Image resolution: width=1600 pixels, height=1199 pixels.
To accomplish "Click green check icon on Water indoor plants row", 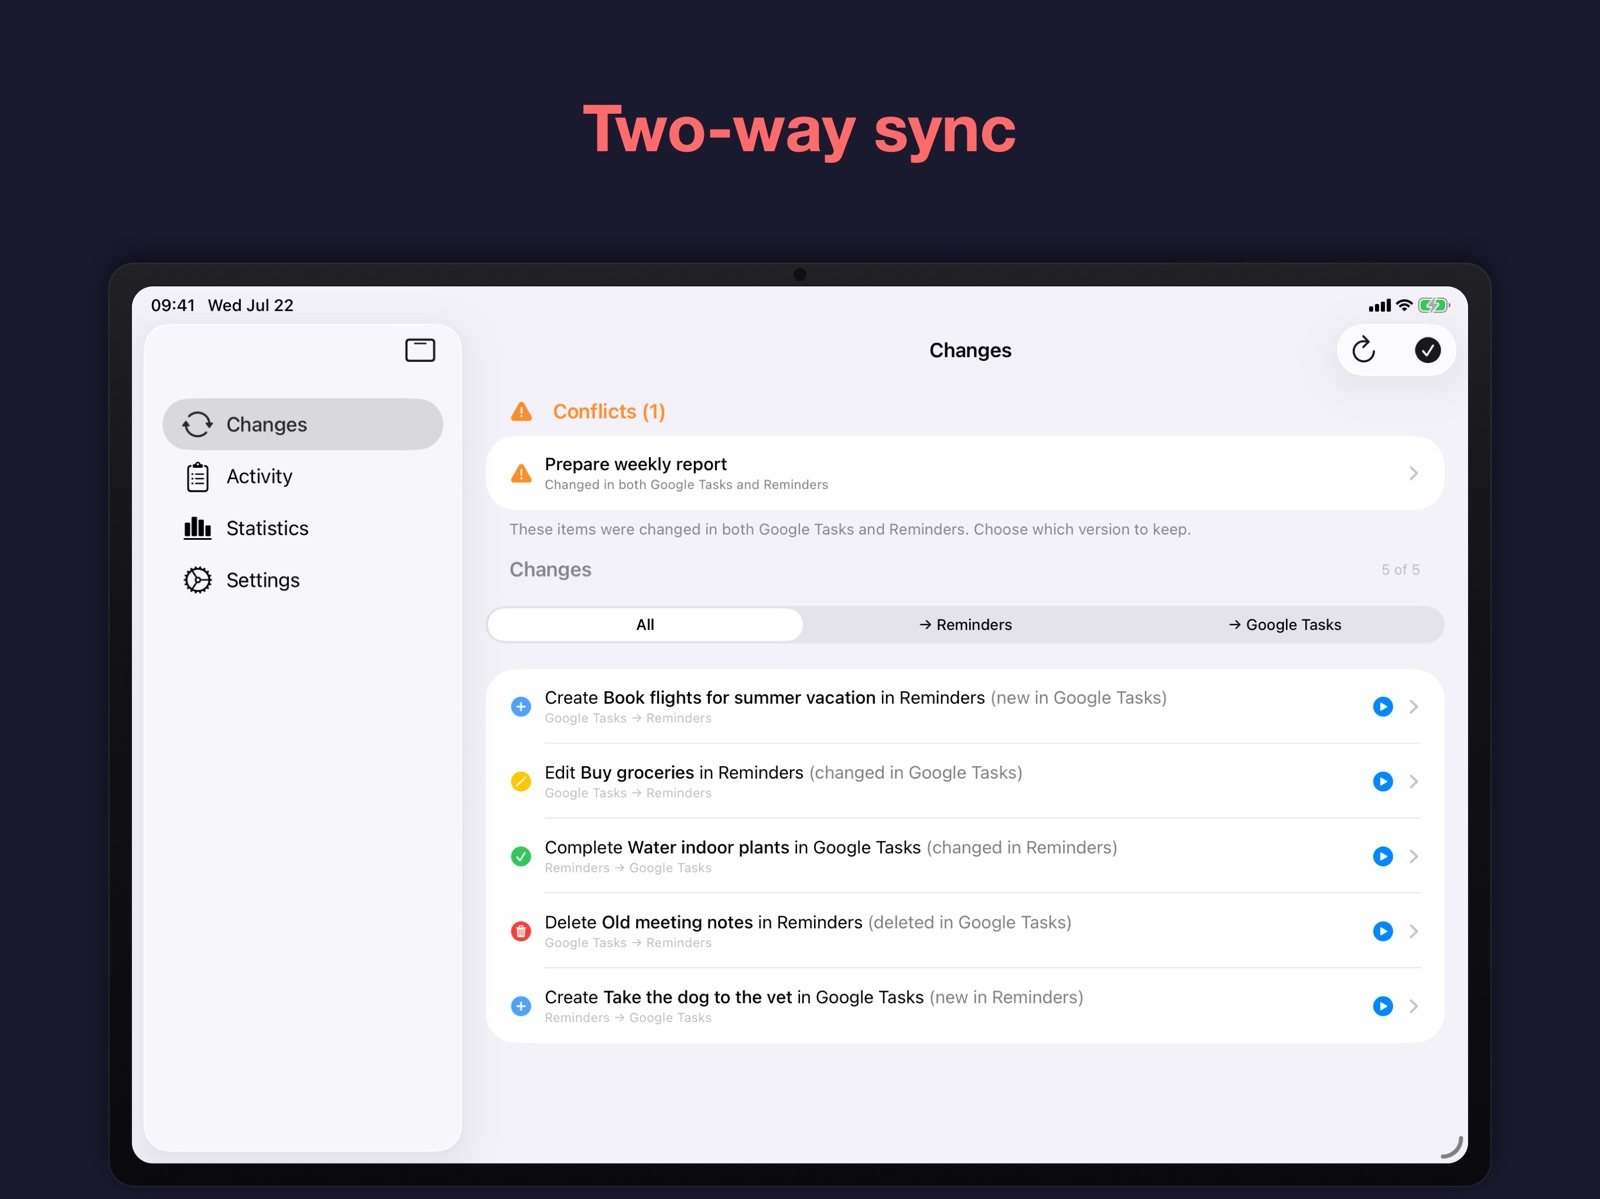I will (x=521, y=857).
